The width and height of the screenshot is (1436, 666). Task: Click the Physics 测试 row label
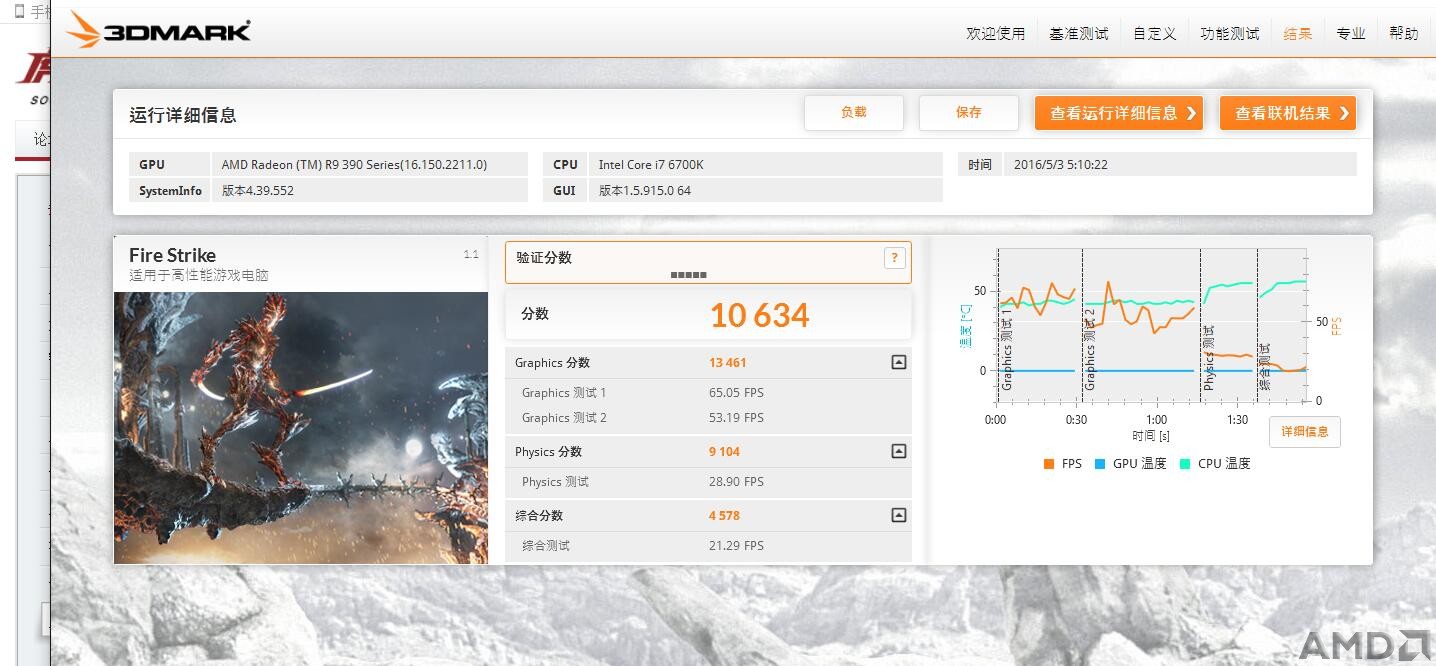coord(555,482)
